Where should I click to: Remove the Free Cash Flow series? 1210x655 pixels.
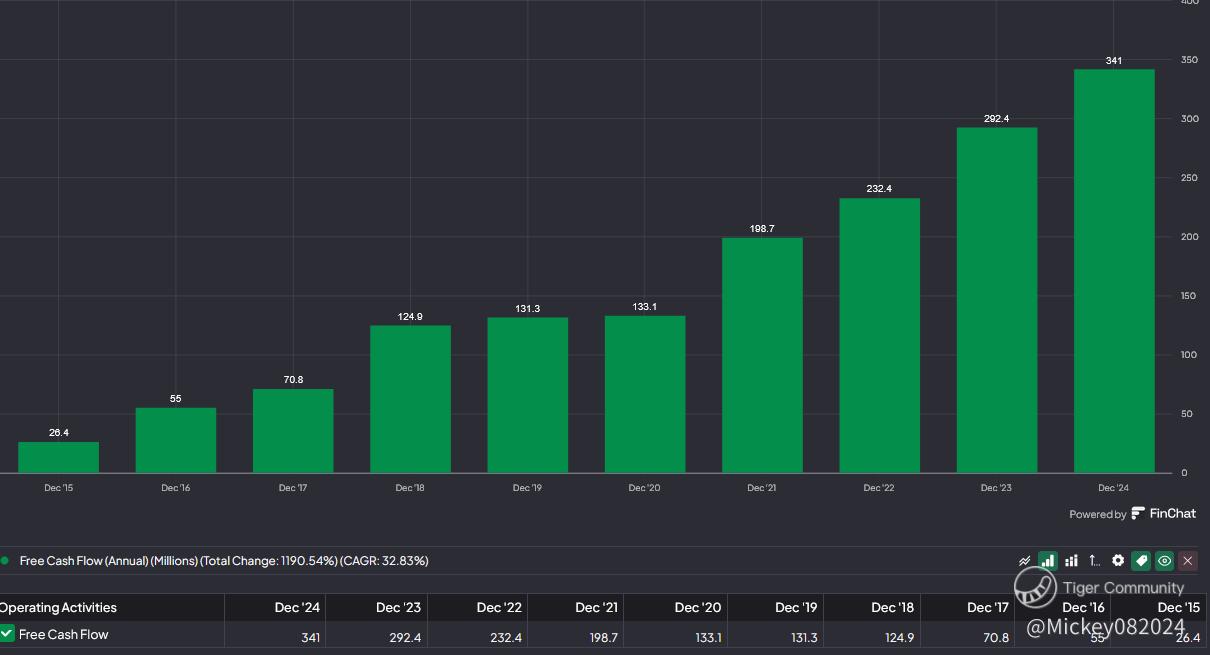pyautogui.click(x=1188, y=561)
